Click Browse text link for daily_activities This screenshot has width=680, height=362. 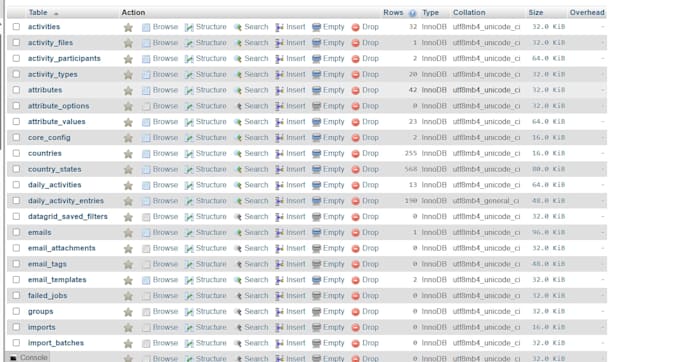tap(165, 185)
